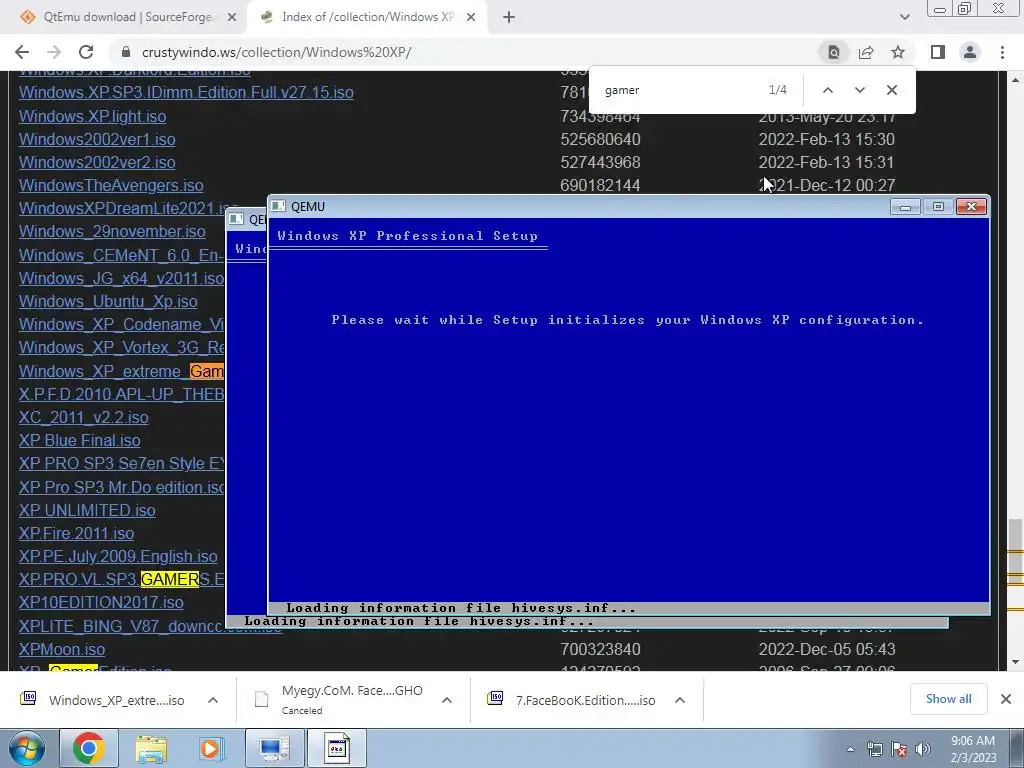Click the Windows_Ubuntu_Xp.iso link
Image resolution: width=1024 pixels, height=768 pixels.
[x=108, y=302]
